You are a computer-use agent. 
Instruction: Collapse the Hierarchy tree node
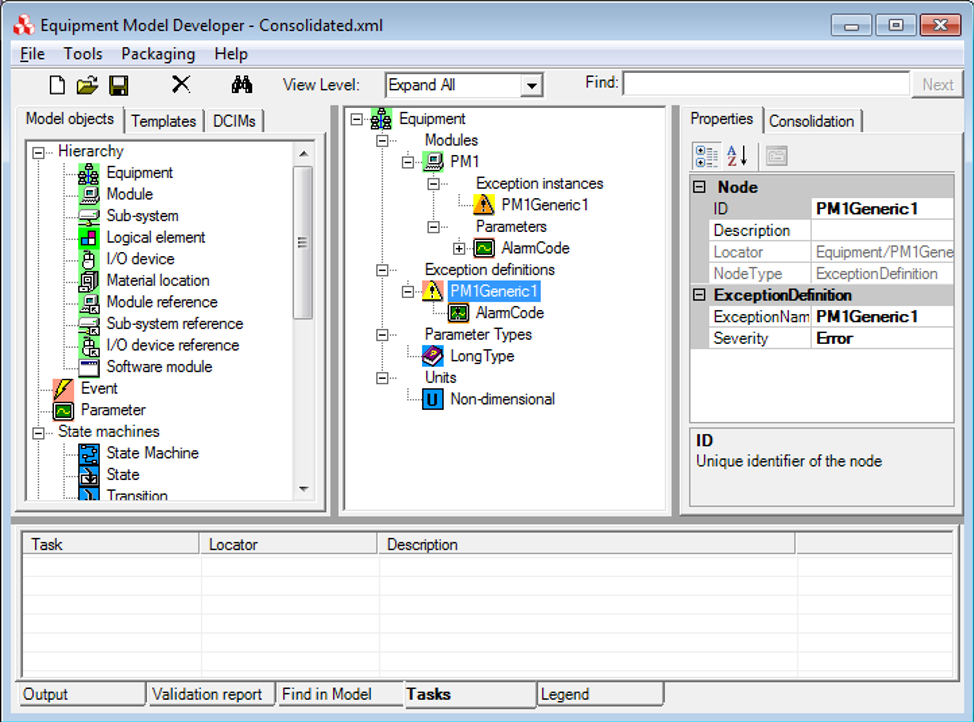tap(39, 152)
